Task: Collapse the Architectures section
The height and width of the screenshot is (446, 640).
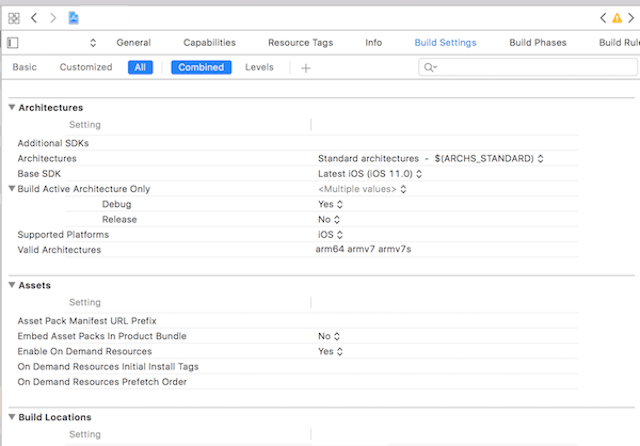Action: [x=12, y=107]
